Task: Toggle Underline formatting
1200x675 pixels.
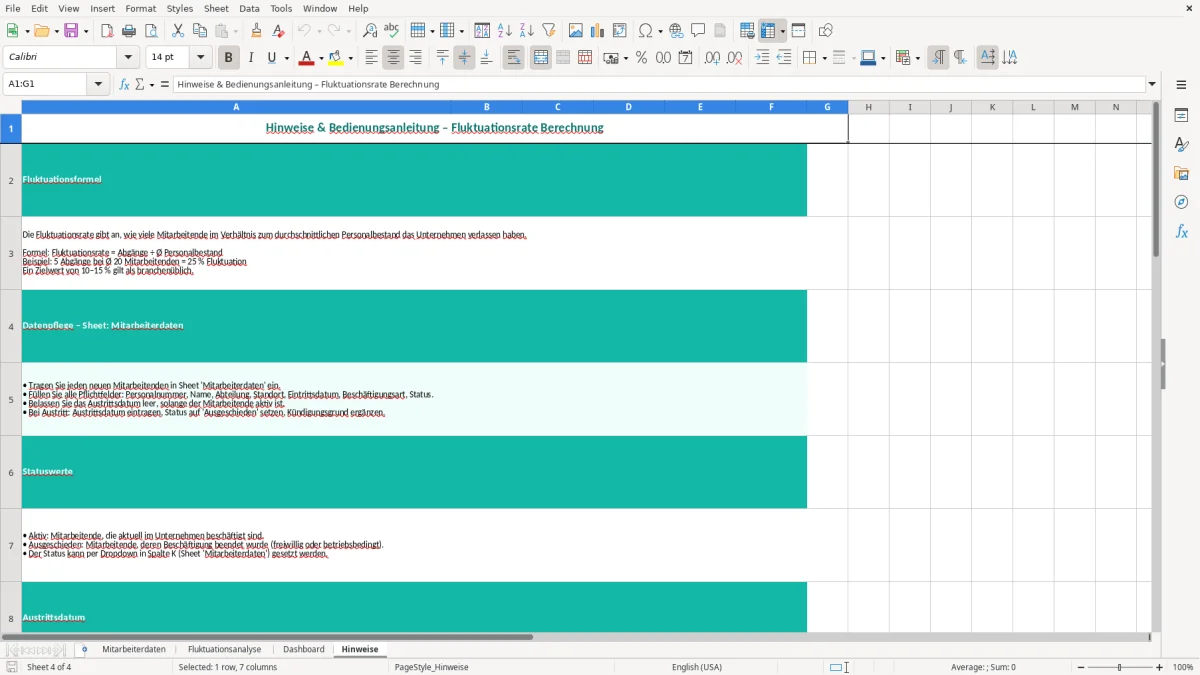Action: point(271,58)
